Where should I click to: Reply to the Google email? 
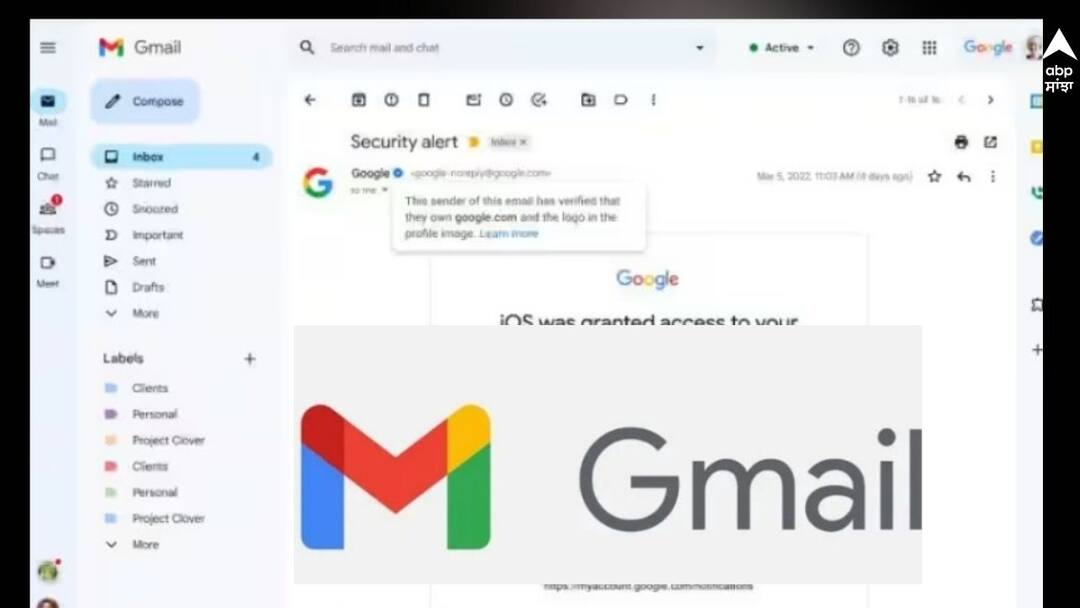point(964,177)
